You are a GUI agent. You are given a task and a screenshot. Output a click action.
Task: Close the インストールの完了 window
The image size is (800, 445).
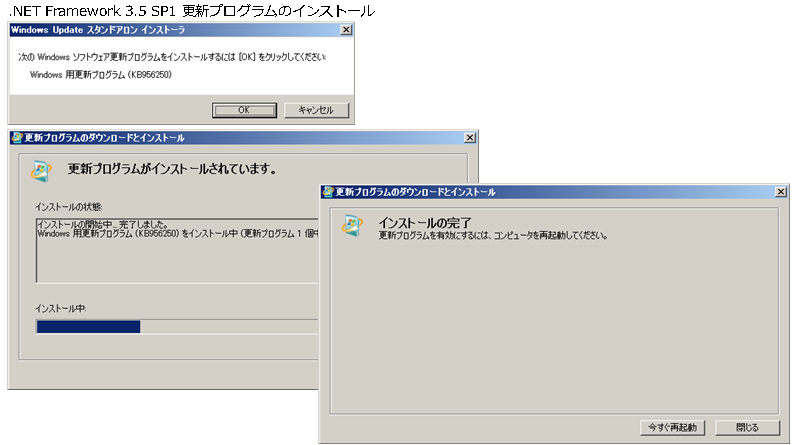click(x=781, y=192)
